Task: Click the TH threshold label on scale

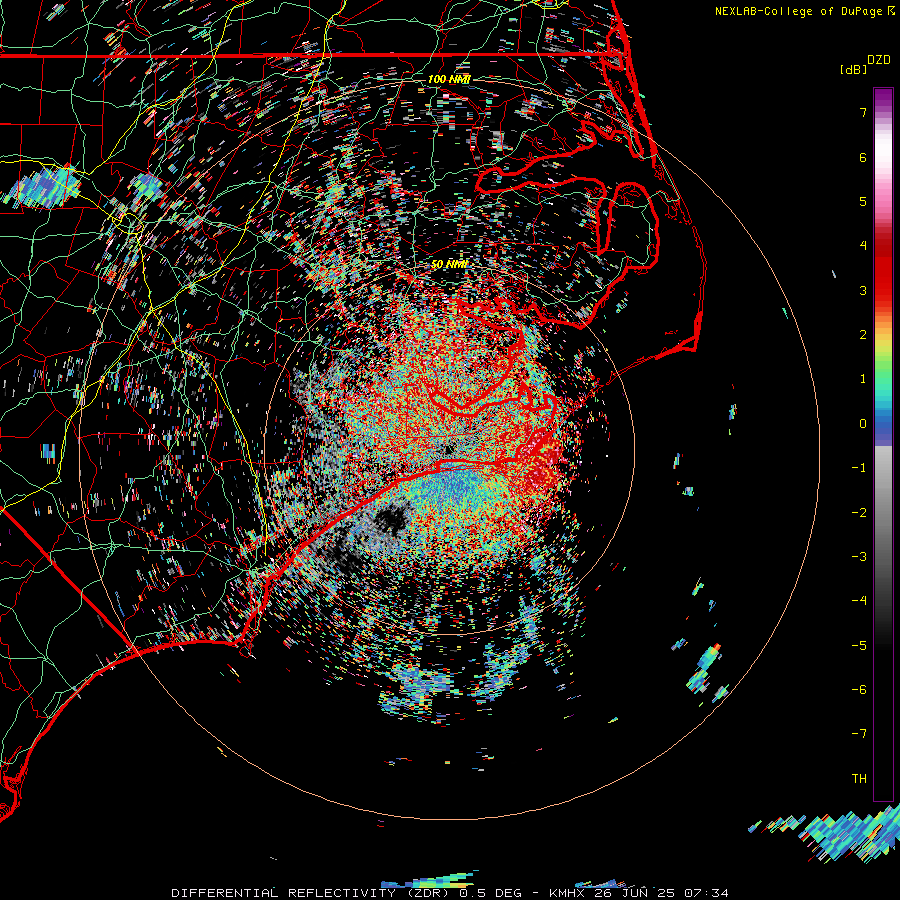Action: (x=859, y=779)
